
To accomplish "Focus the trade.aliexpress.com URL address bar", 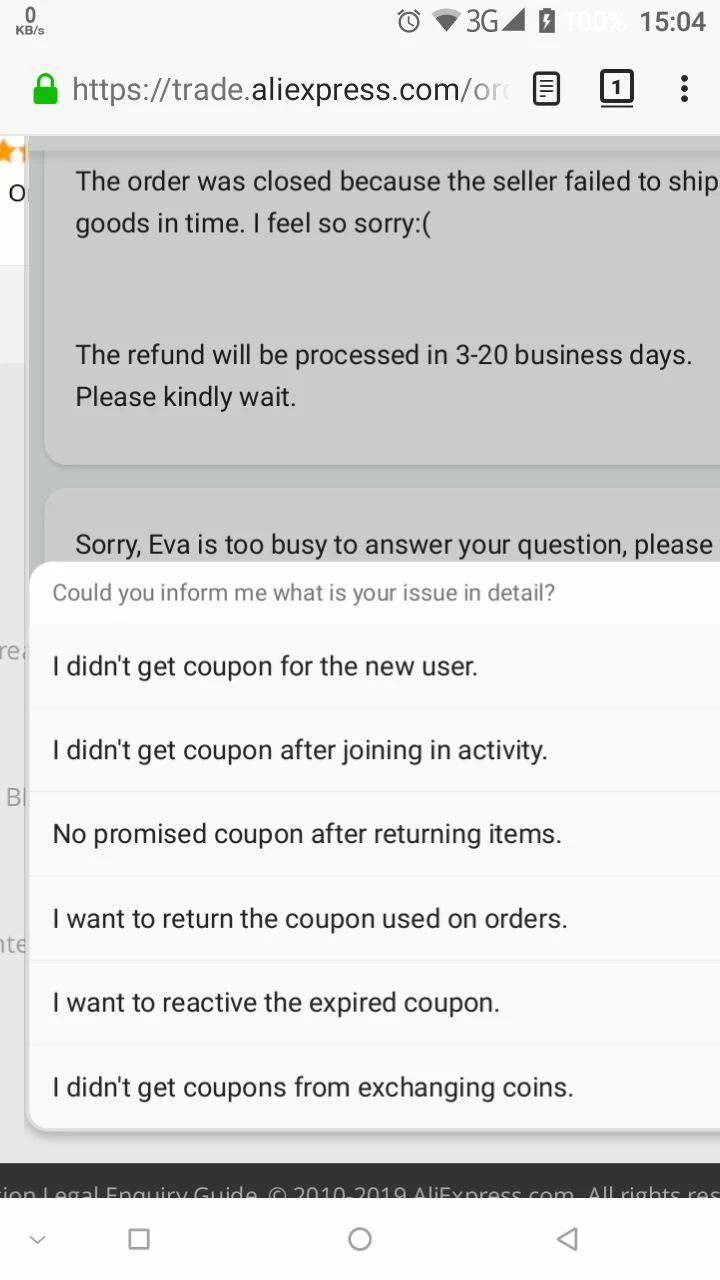I will [x=290, y=90].
